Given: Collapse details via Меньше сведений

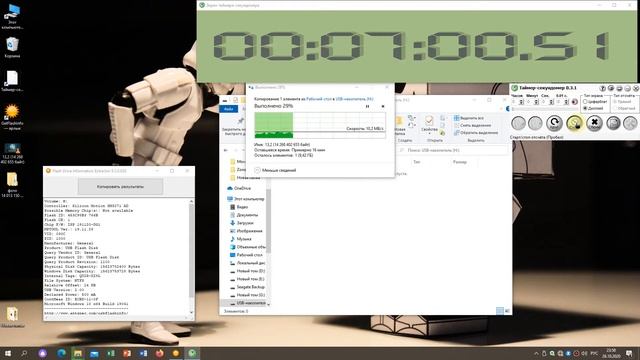Looking at the screenshot, I should point(275,170).
